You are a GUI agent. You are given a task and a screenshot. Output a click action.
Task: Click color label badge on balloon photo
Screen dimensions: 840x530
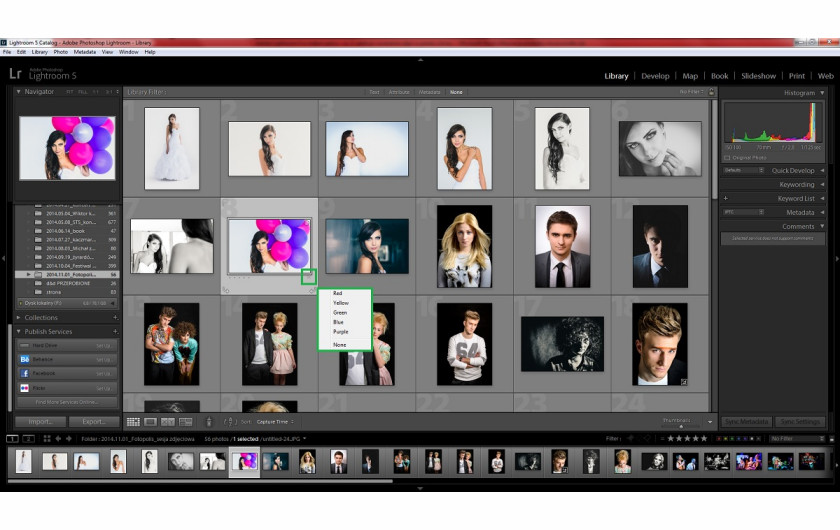pyautogui.click(x=309, y=277)
